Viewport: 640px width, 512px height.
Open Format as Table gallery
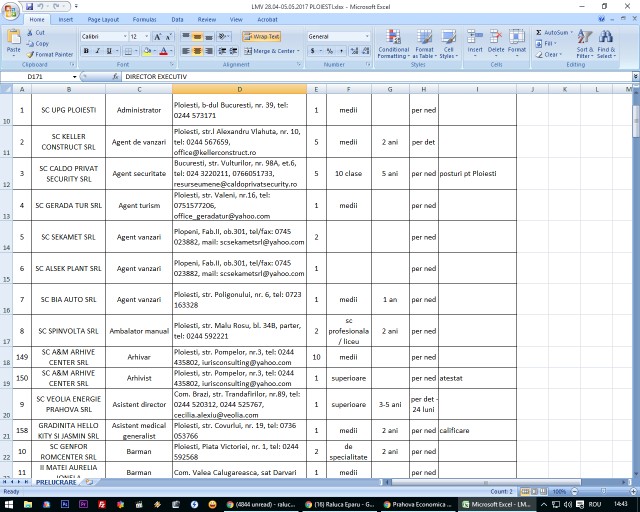click(x=424, y=44)
